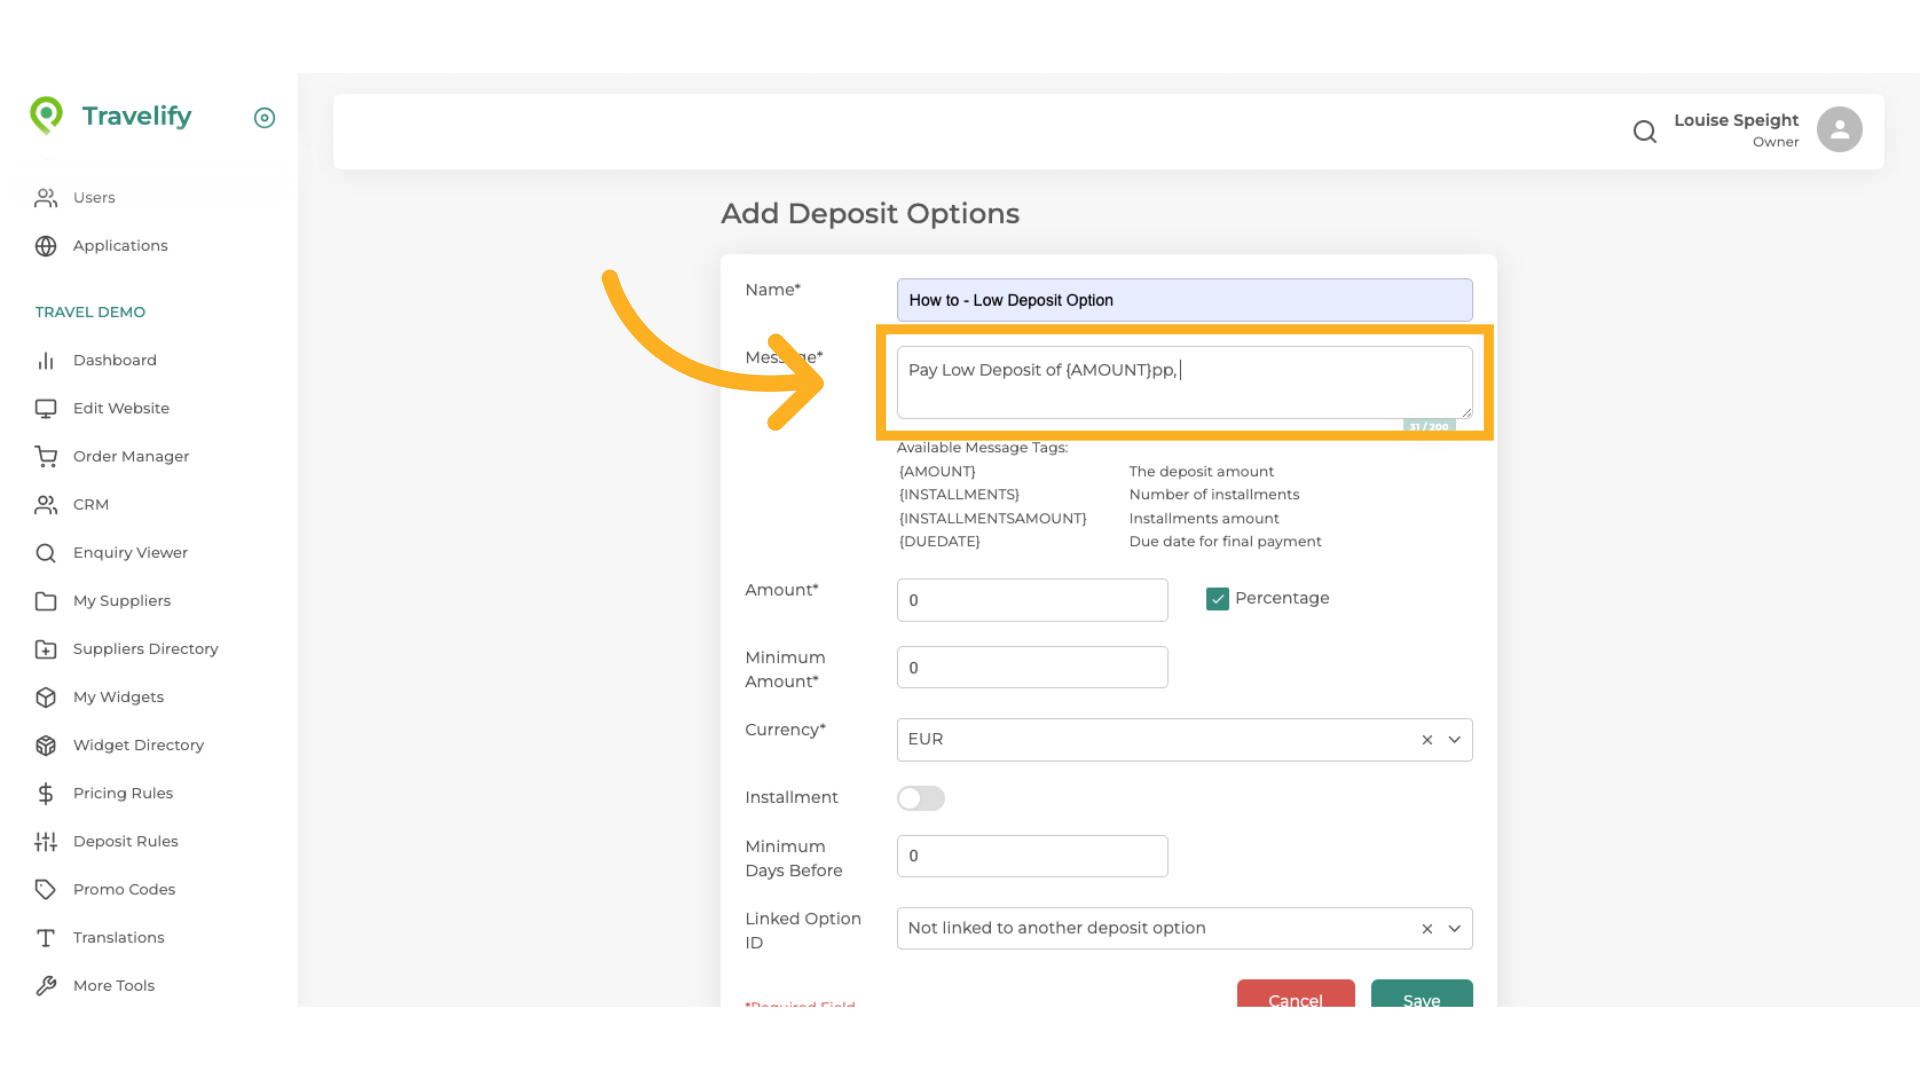Screen dimensions: 1920x1080
Task: Enable the Installment toggle
Action: click(x=920, y=798)
